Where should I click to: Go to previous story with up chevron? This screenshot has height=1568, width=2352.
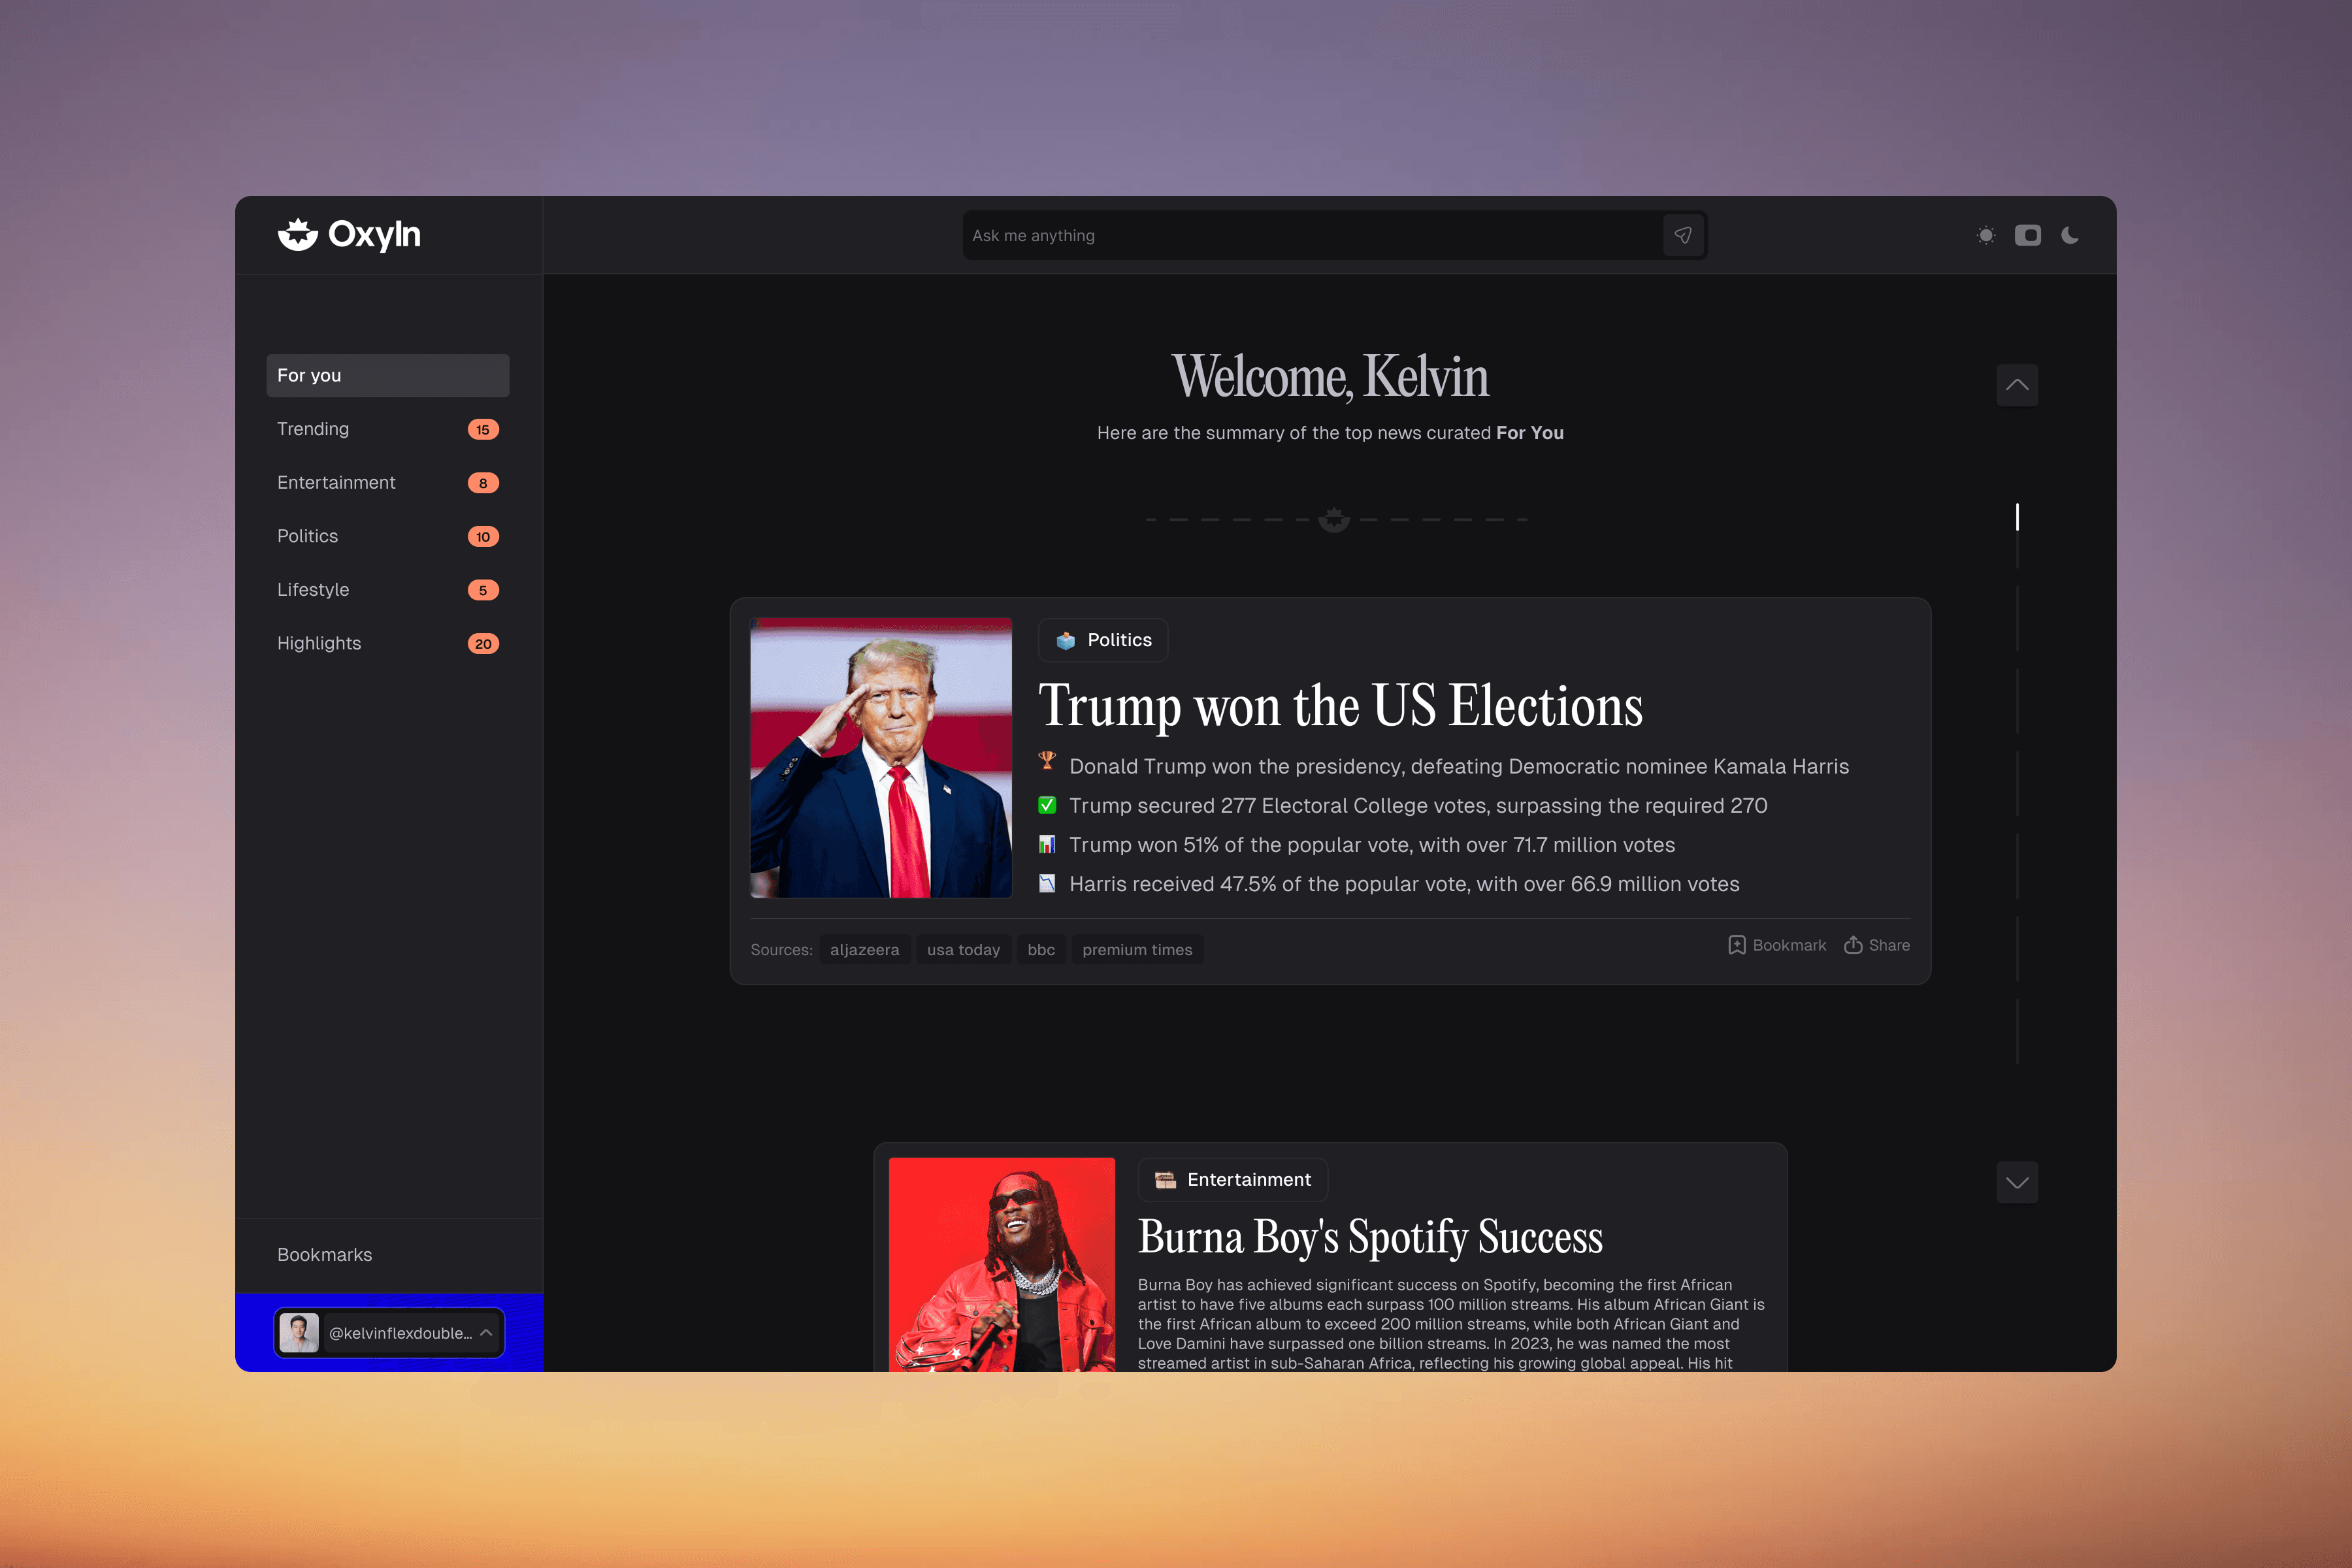2017,385
